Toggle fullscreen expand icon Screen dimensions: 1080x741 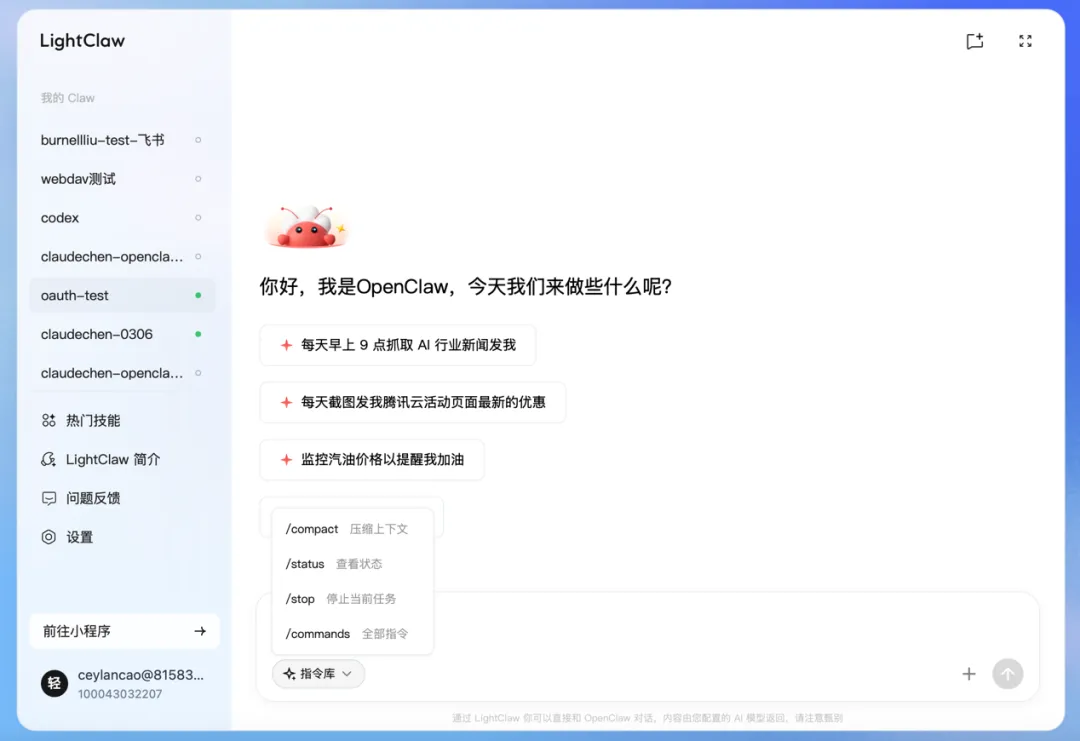1025,41
